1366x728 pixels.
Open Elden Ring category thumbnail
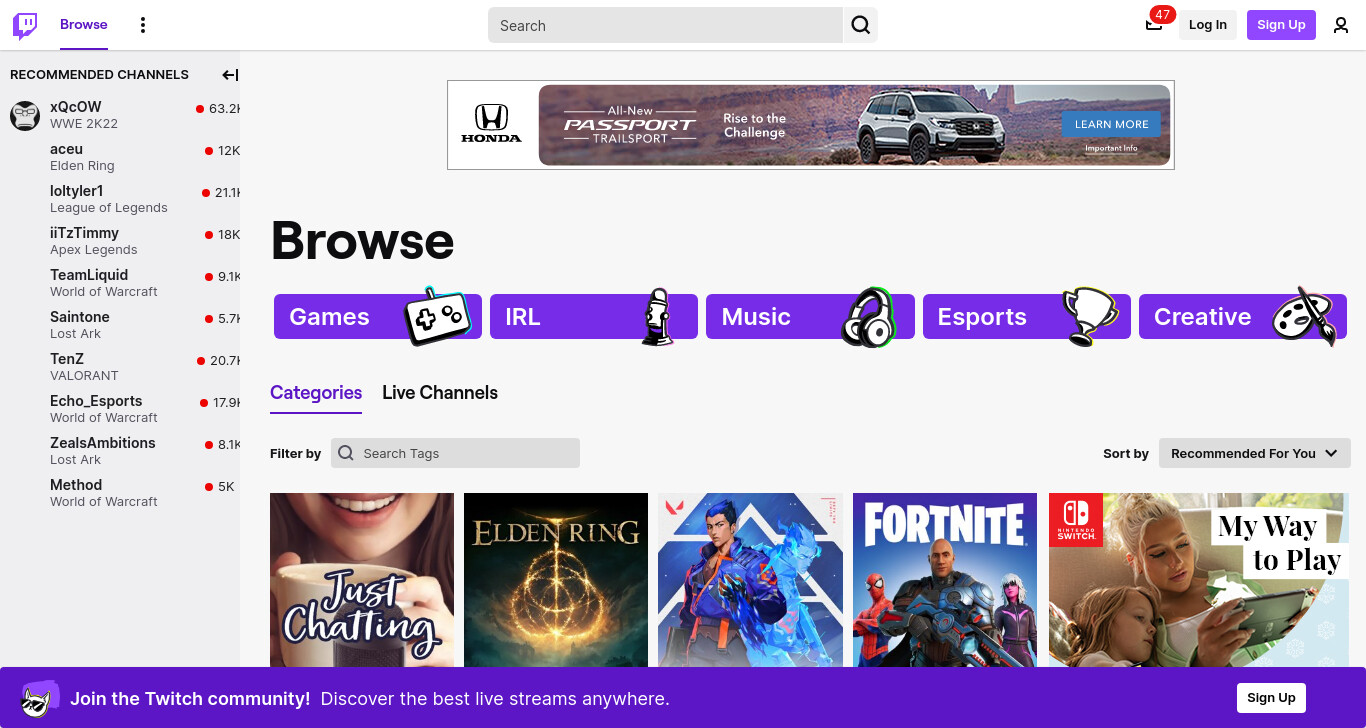(556, 580)
